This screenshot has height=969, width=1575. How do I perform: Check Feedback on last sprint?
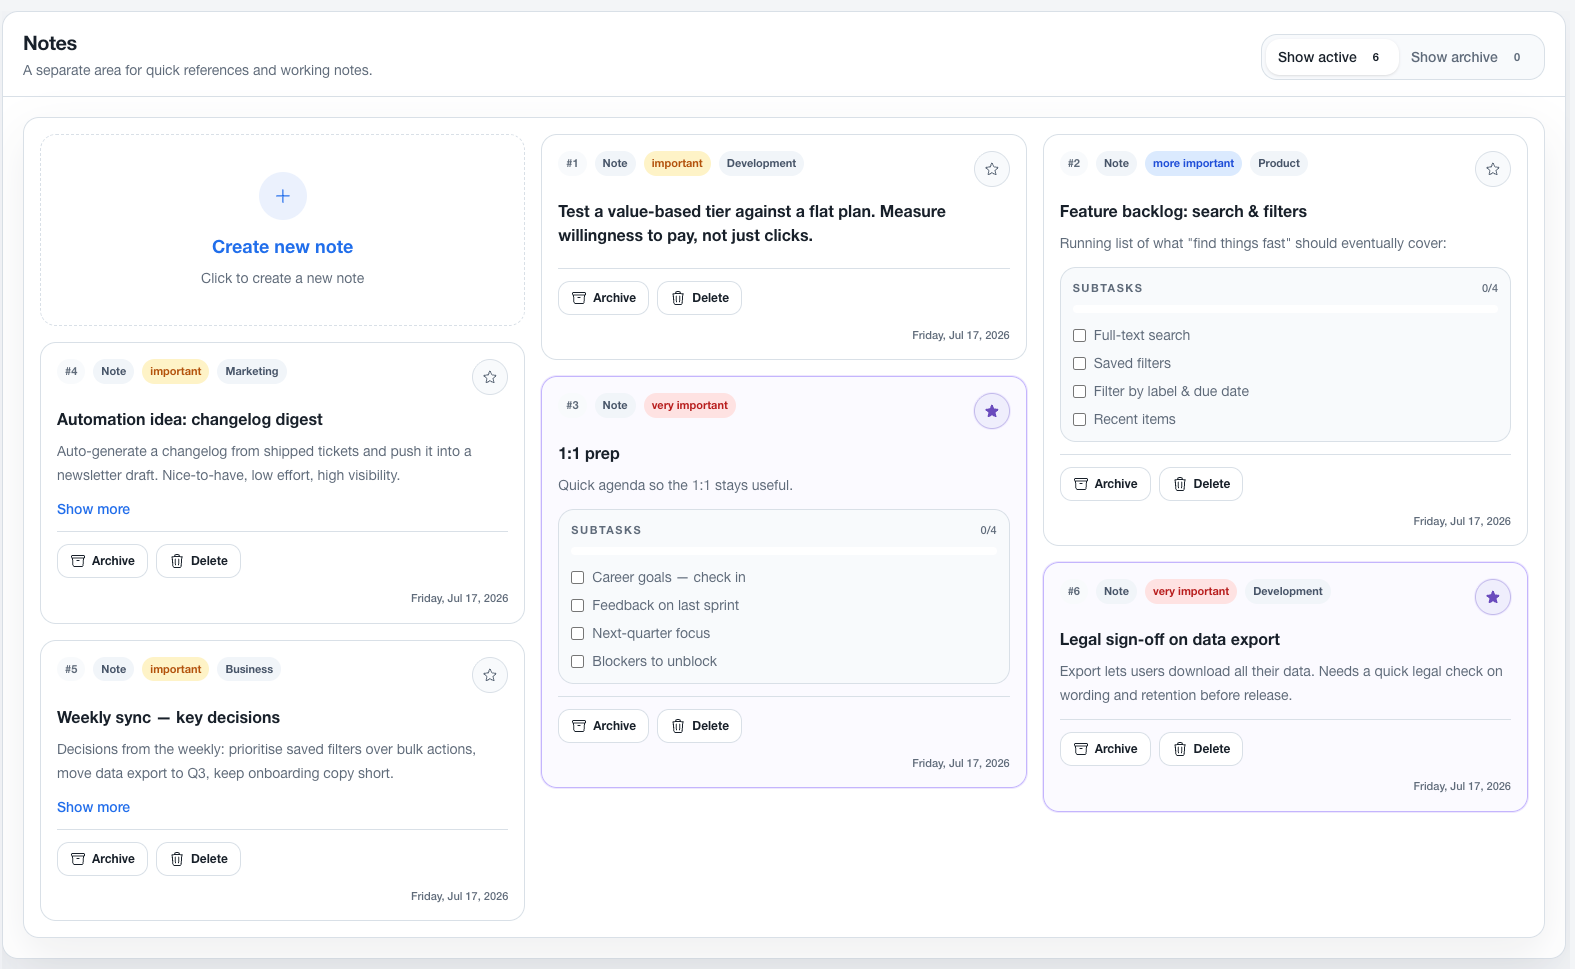click(577, 606)
